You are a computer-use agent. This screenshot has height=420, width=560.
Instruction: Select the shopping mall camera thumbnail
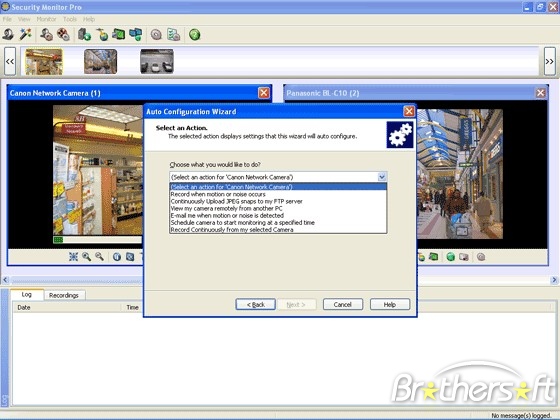click(100, 61)
